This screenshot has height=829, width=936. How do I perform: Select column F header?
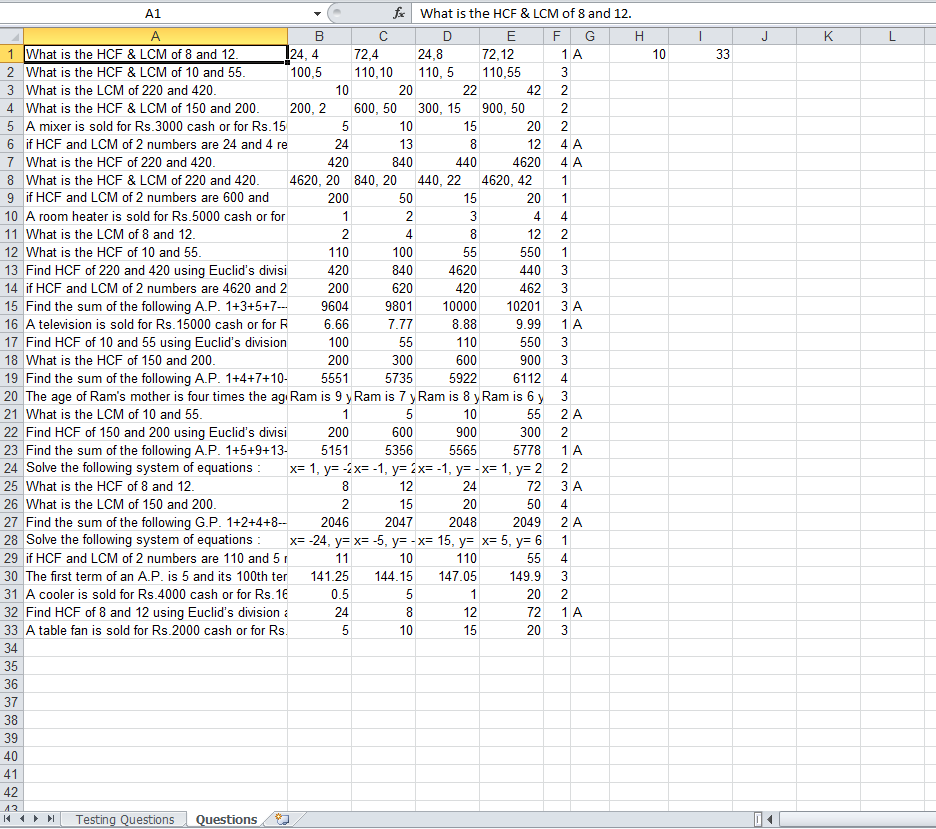point(556,36)
